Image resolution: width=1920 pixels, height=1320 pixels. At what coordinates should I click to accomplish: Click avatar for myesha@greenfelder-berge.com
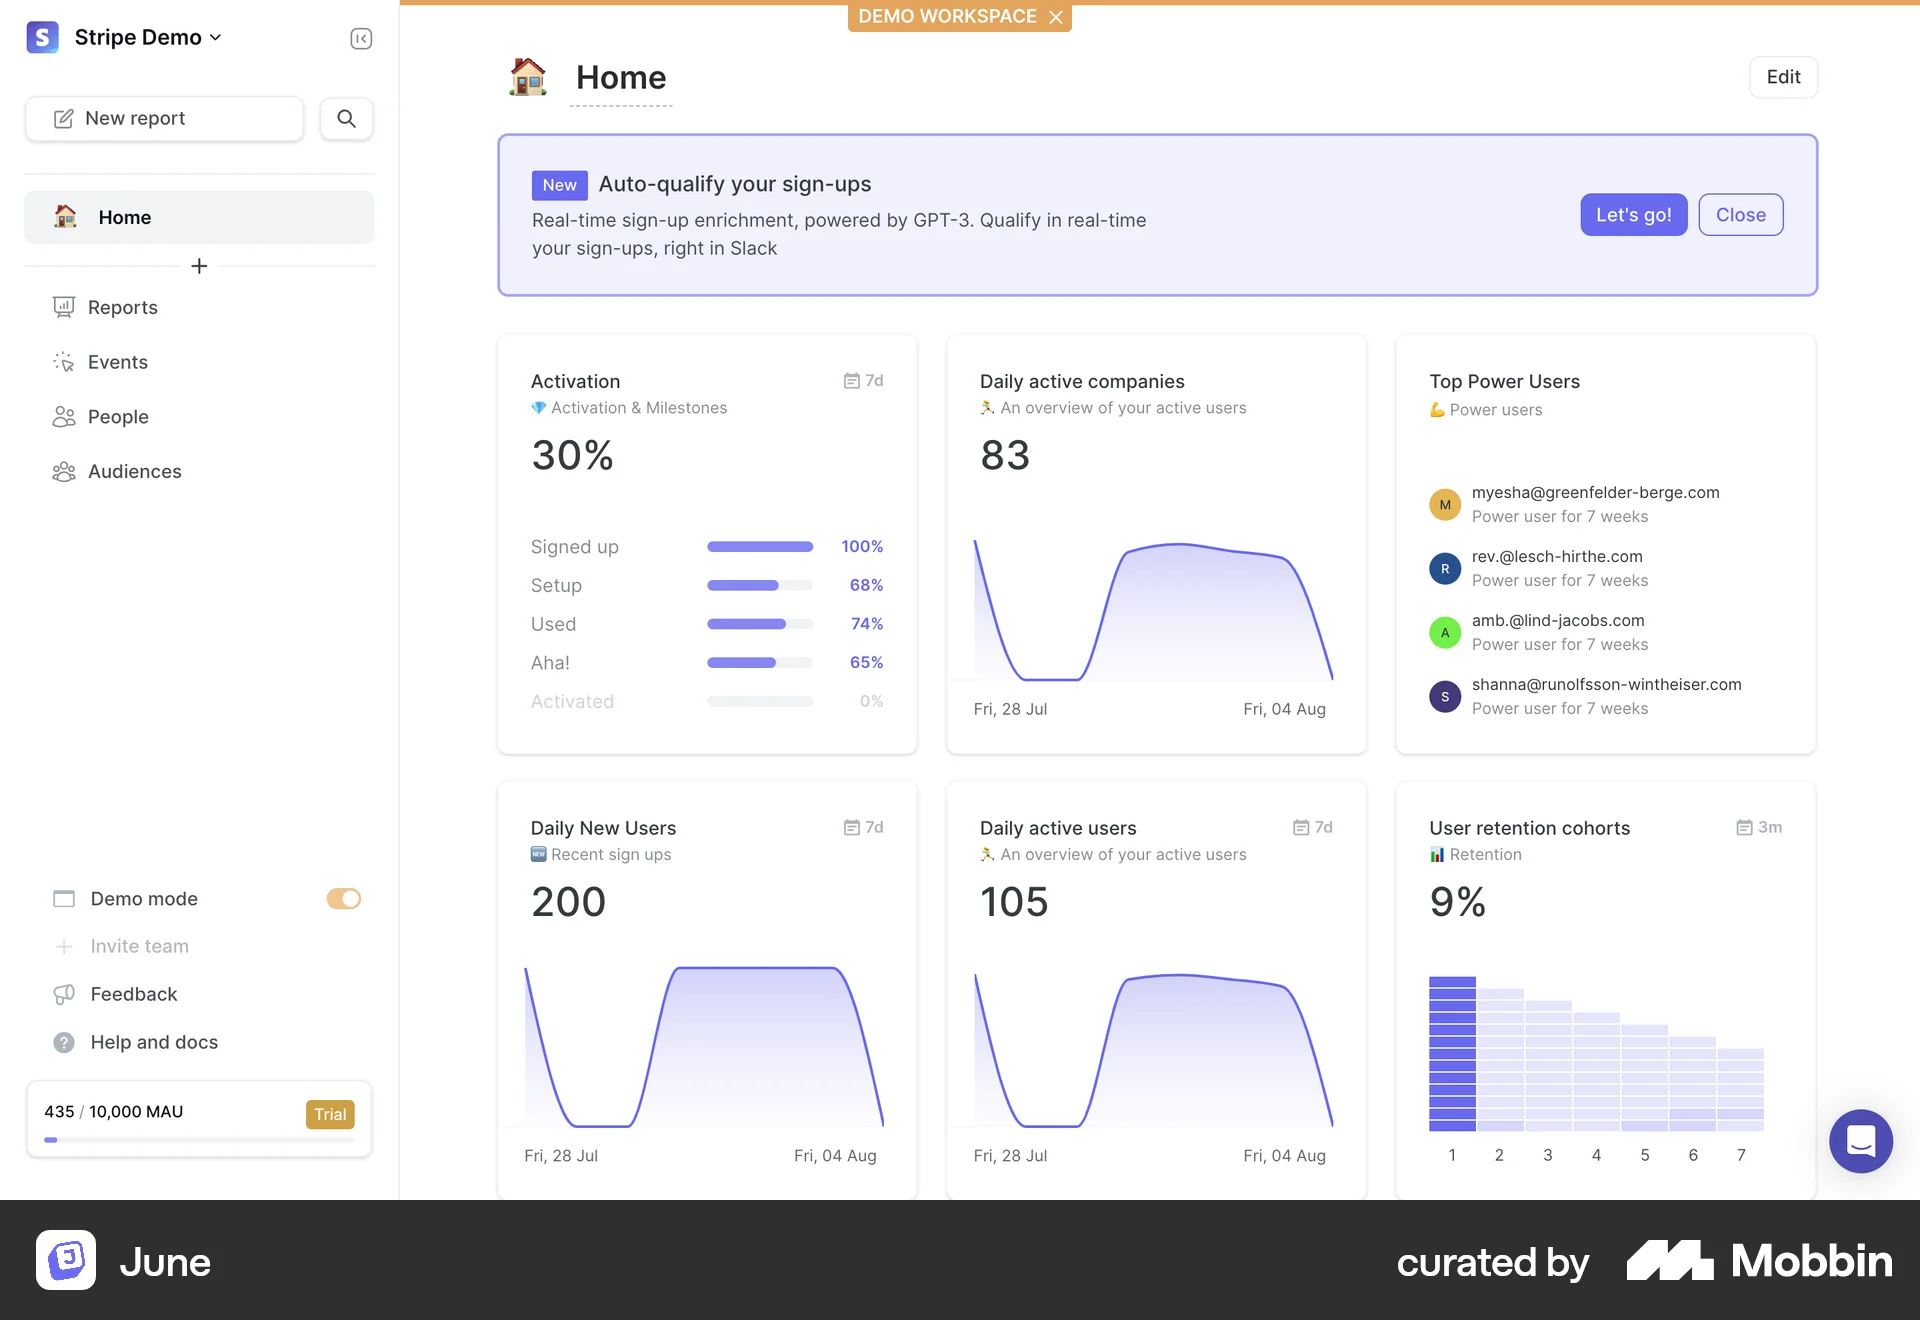coord(1444,505)
